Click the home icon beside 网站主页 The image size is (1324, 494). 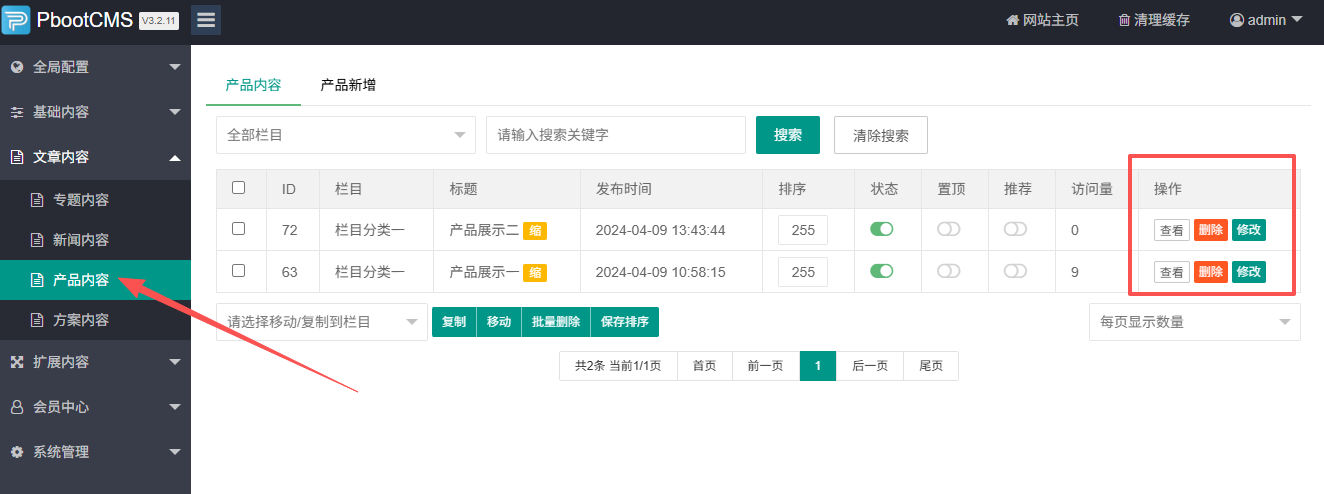click(1012, 20)
